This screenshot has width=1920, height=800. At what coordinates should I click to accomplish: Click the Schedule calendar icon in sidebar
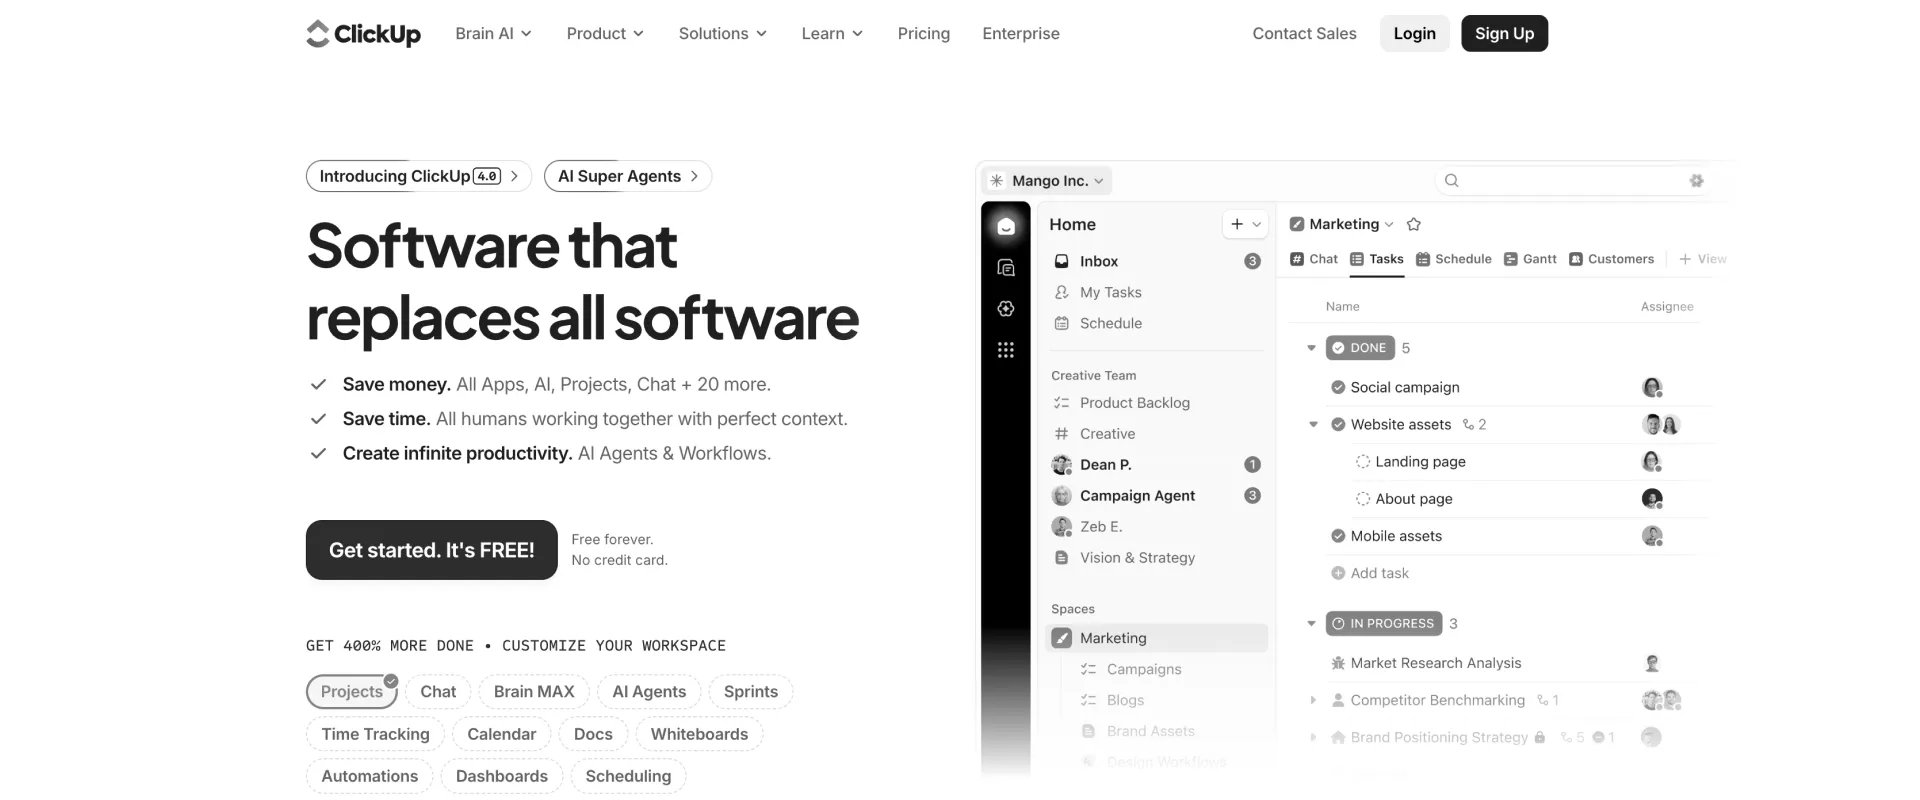1062,323
